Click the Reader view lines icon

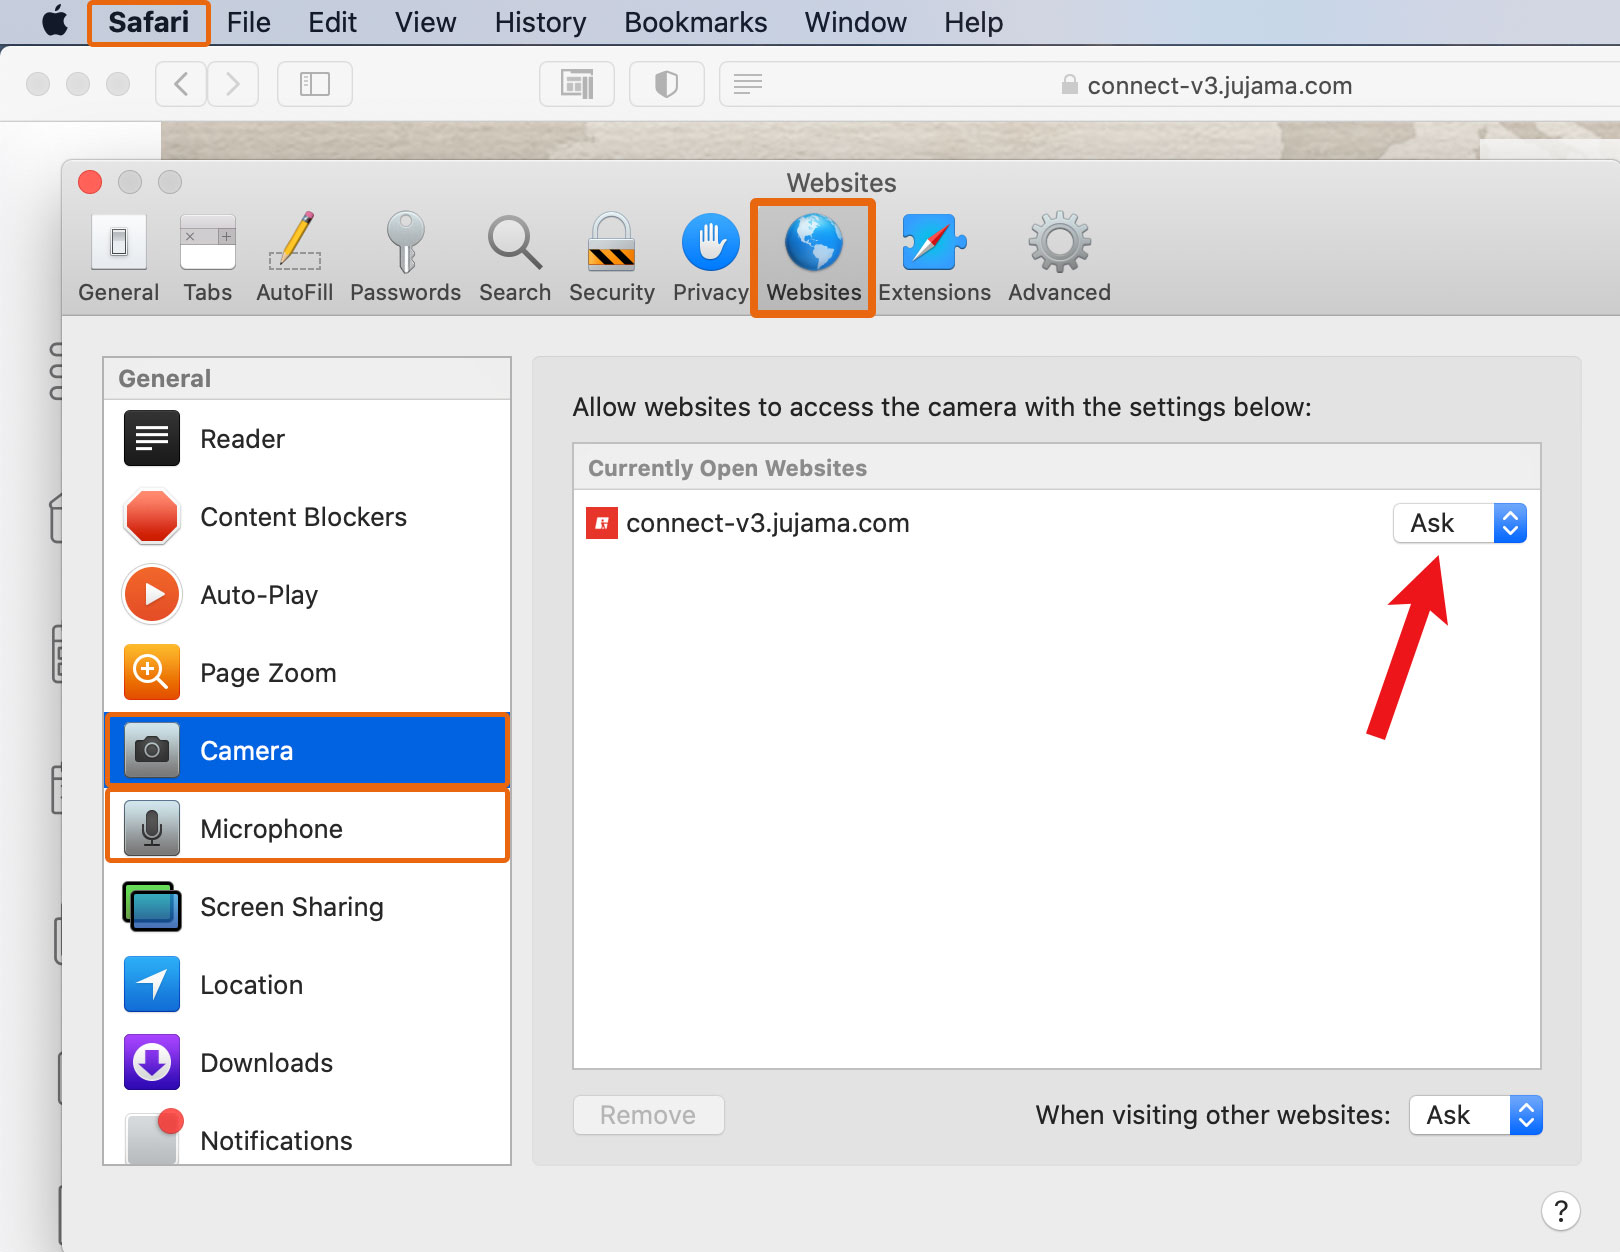[x=748, y=84]
